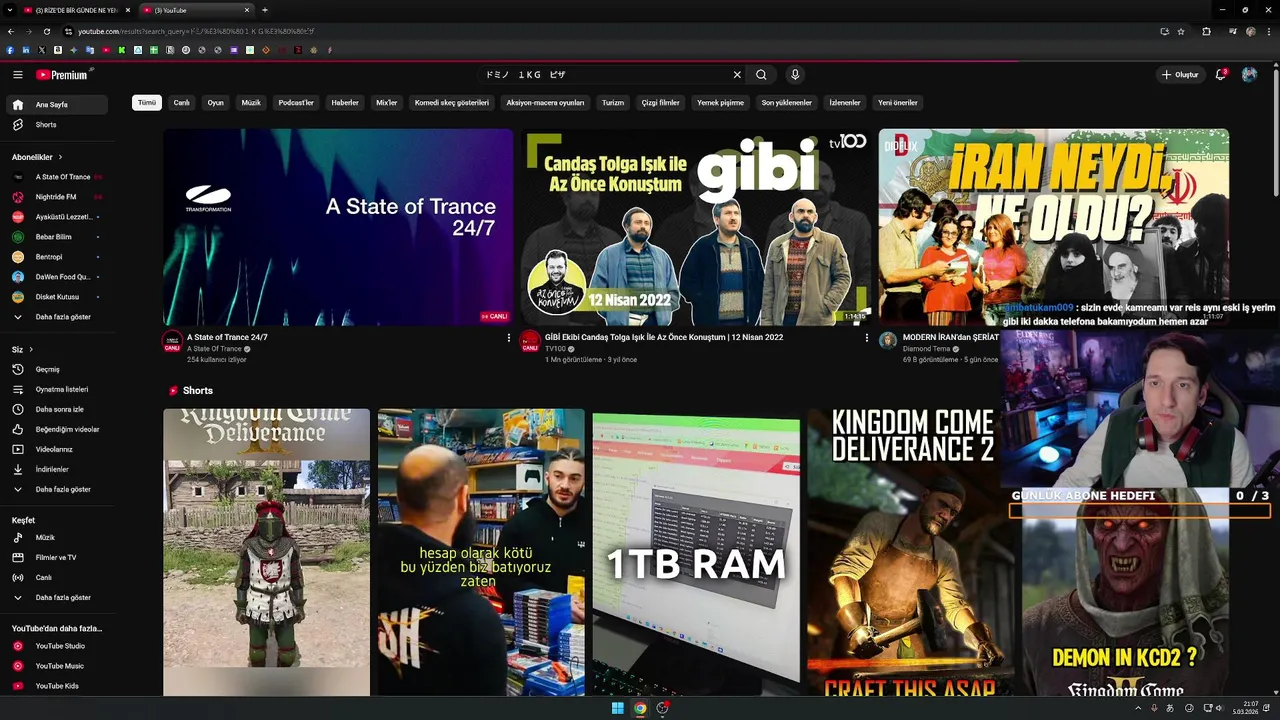
Task: Select the Yeni öneriler chip
Action: [x=898, y=102]
